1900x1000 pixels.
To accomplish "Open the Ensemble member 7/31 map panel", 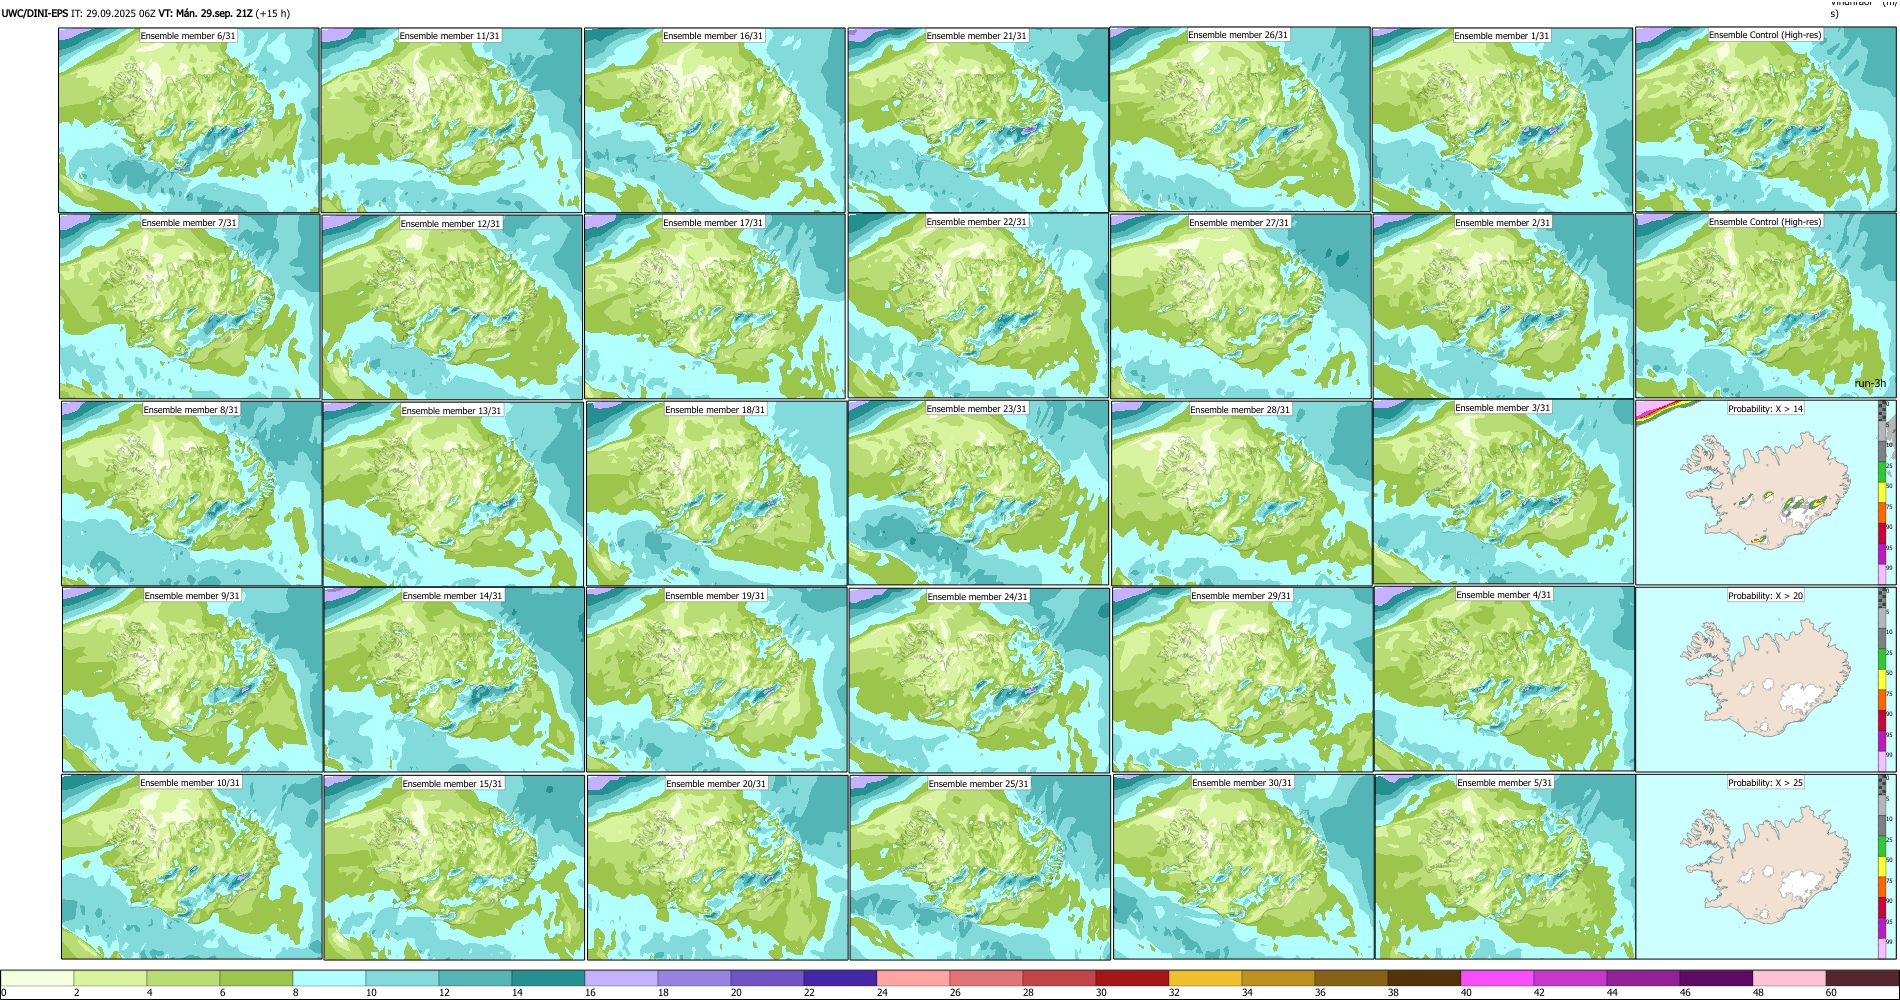I will pos(190,307).
